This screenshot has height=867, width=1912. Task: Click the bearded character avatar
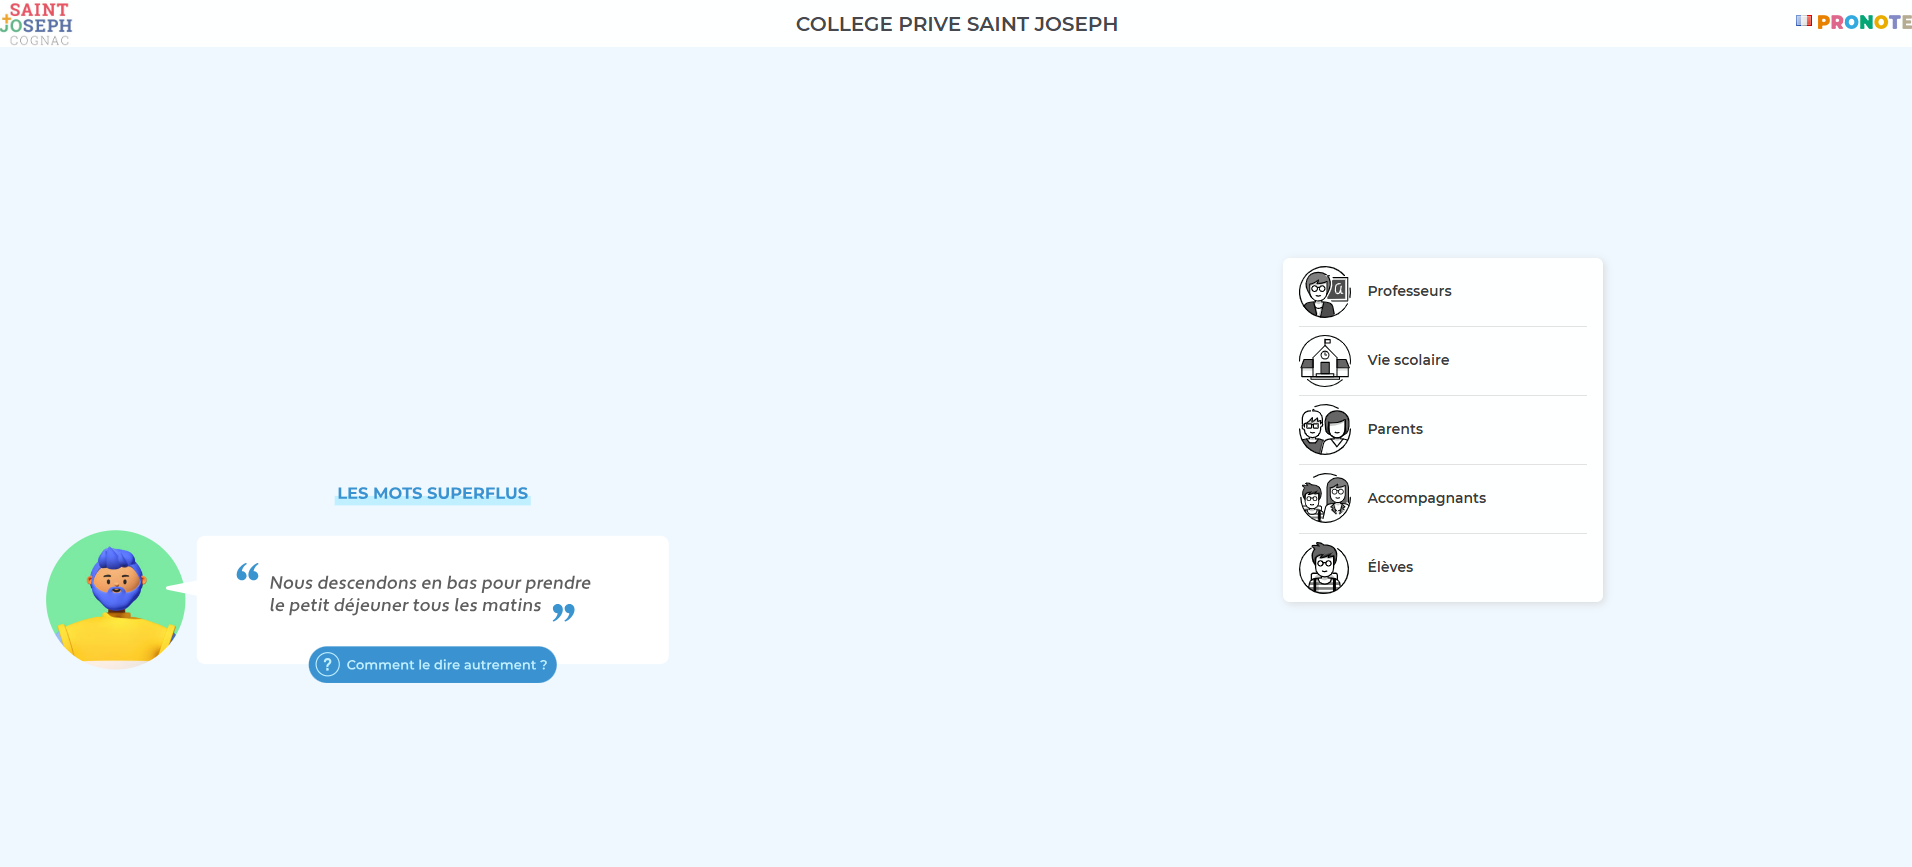[116, 599]
